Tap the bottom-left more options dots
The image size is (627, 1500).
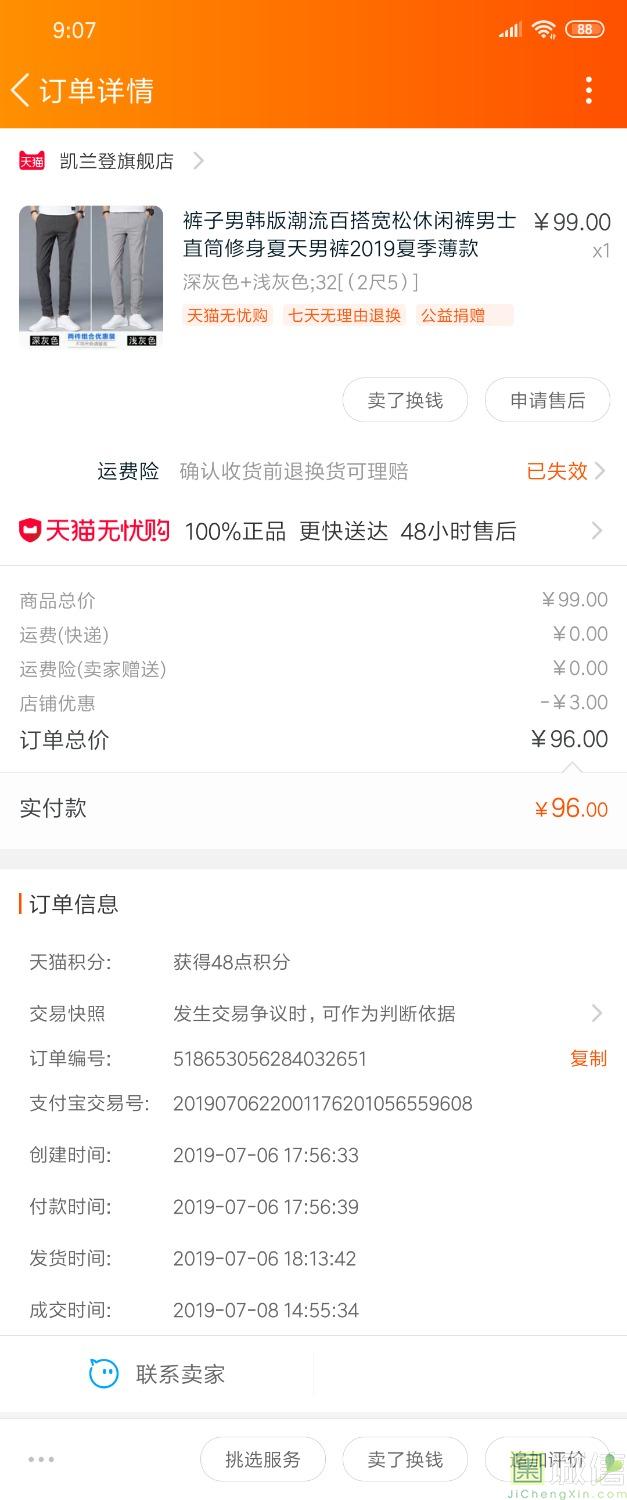pos(41,1460)
